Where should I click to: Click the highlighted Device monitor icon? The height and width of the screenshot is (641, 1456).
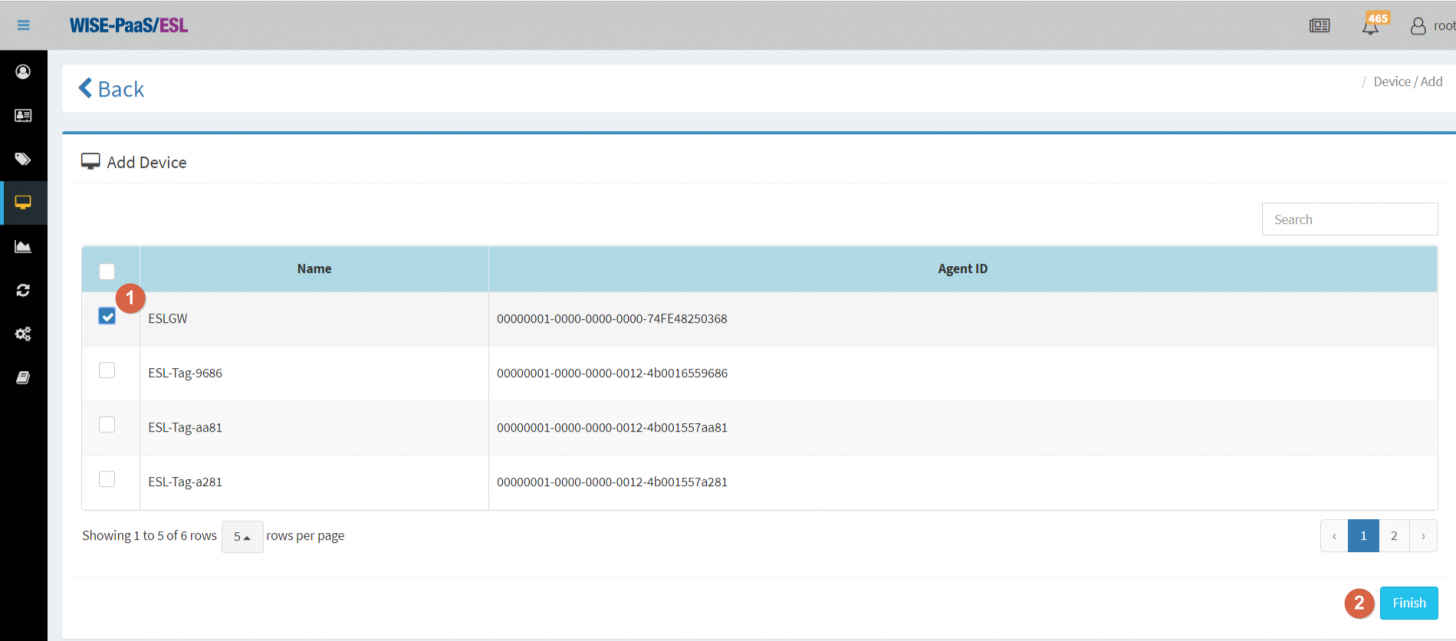pos(22,202)
